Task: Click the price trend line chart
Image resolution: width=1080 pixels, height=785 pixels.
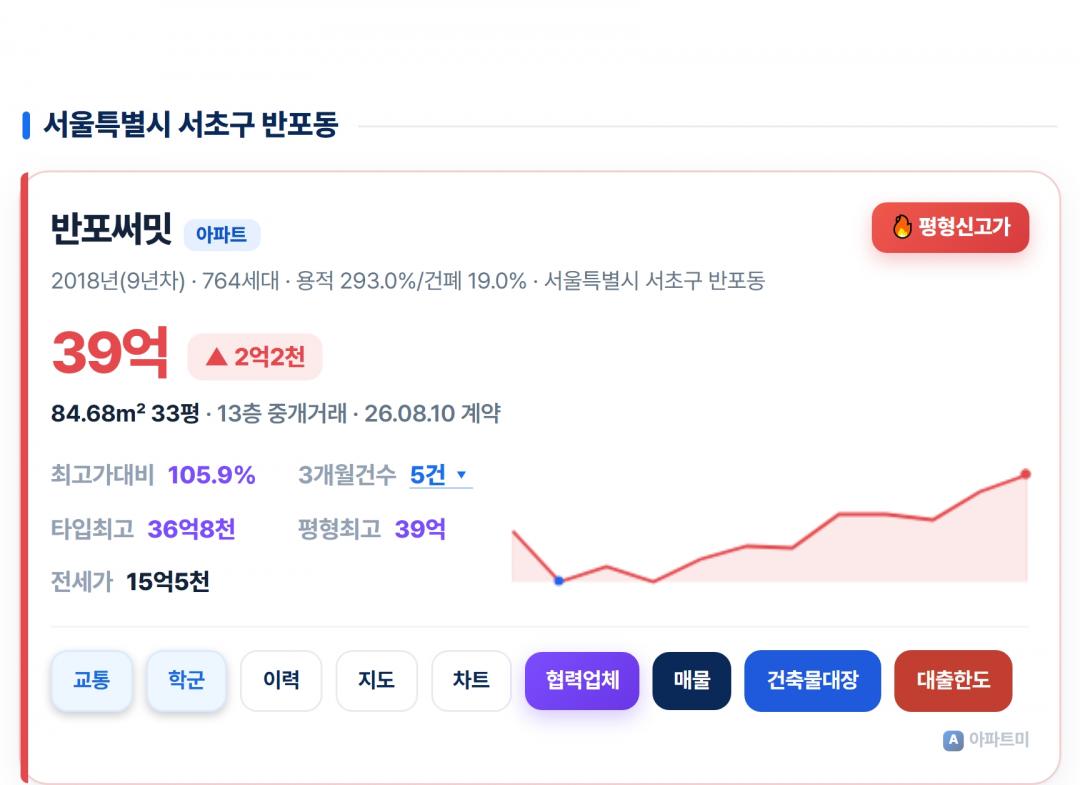Action: coord(770,527)
